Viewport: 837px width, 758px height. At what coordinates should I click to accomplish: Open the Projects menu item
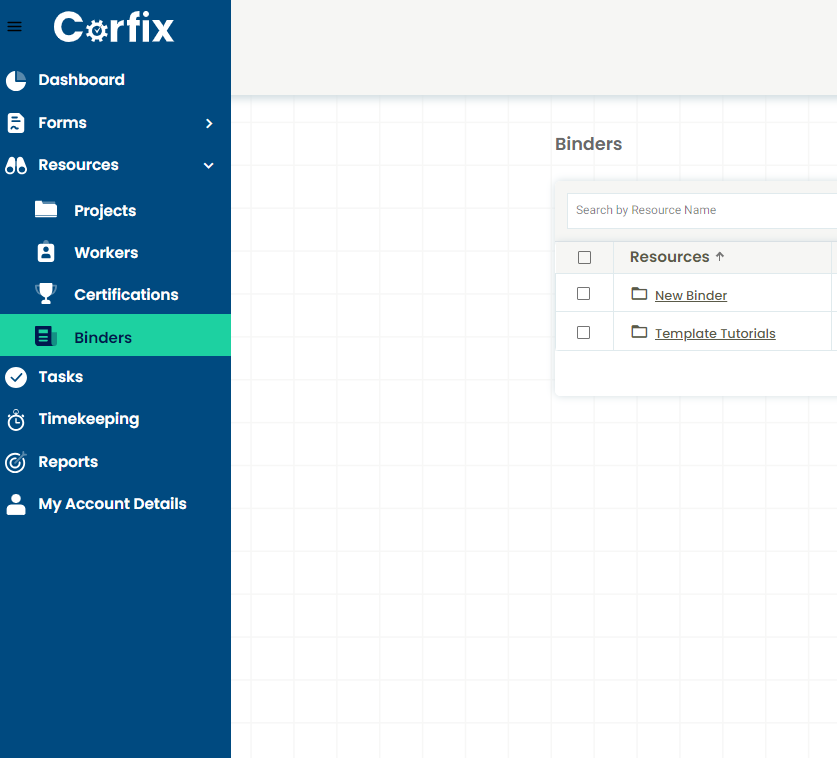104,211
